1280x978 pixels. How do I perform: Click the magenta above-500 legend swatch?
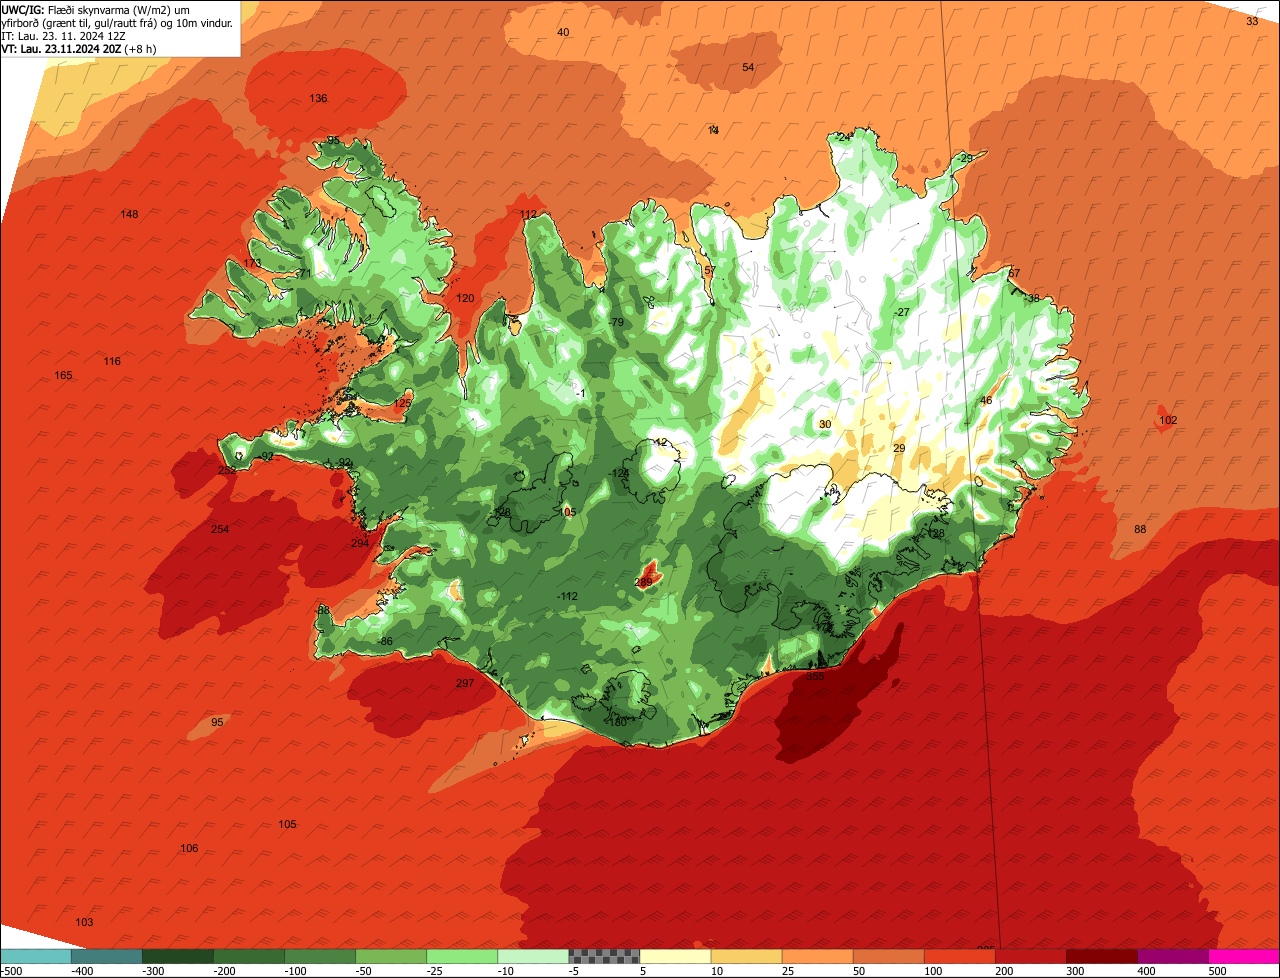(1244, 956)
